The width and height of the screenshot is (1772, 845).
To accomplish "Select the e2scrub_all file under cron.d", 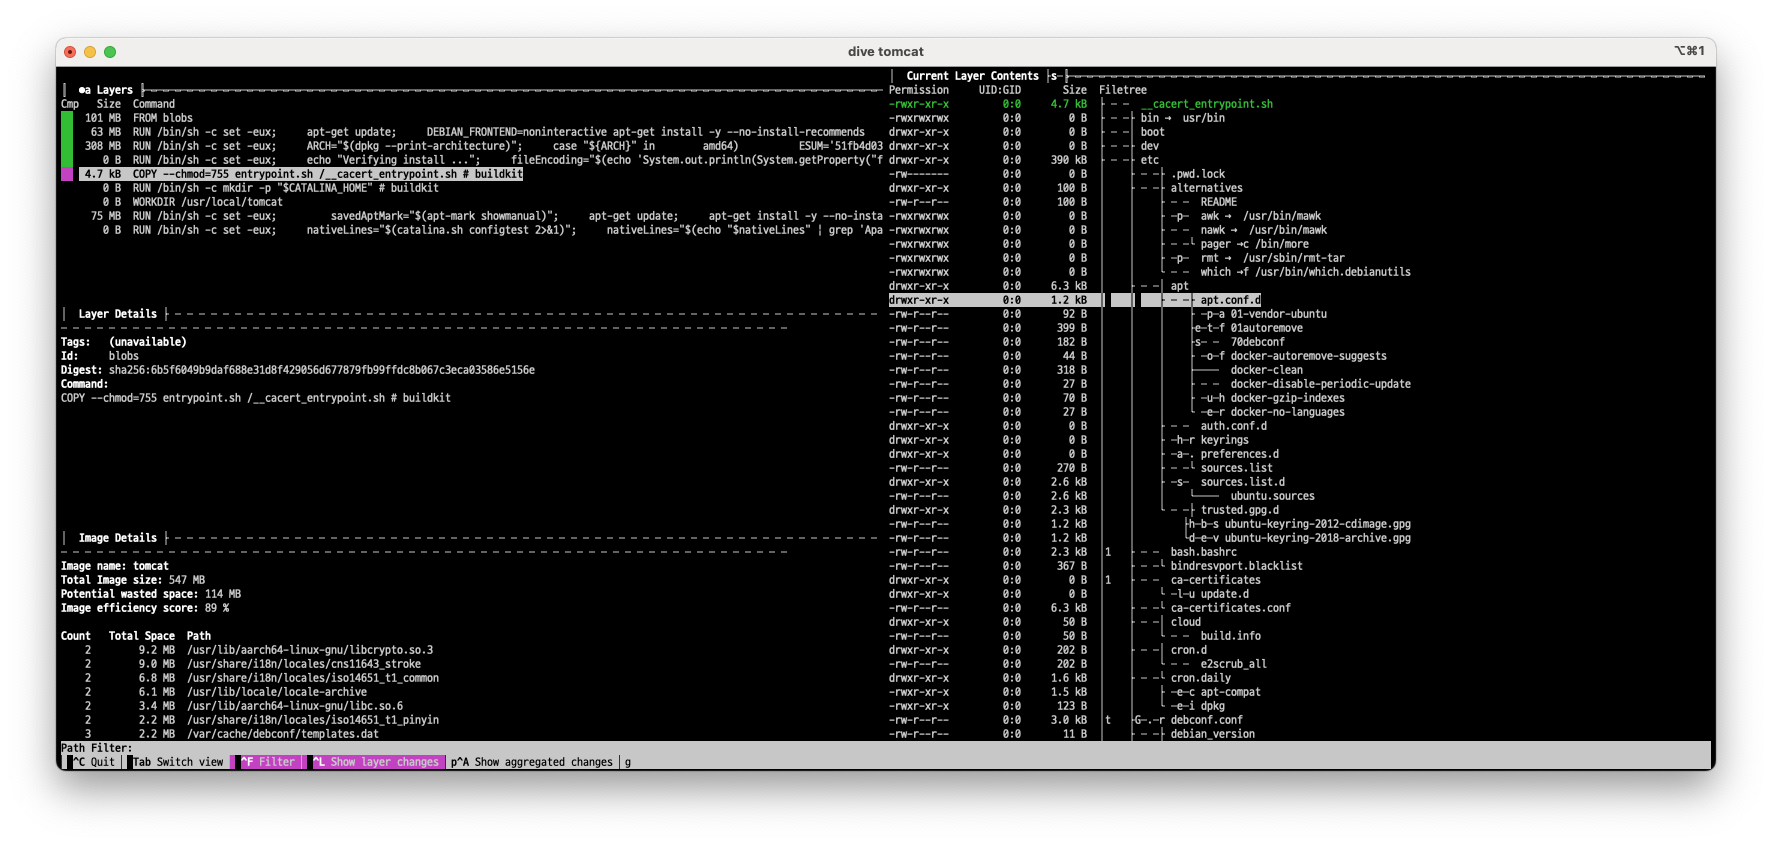I will [x=1234, y=664].
